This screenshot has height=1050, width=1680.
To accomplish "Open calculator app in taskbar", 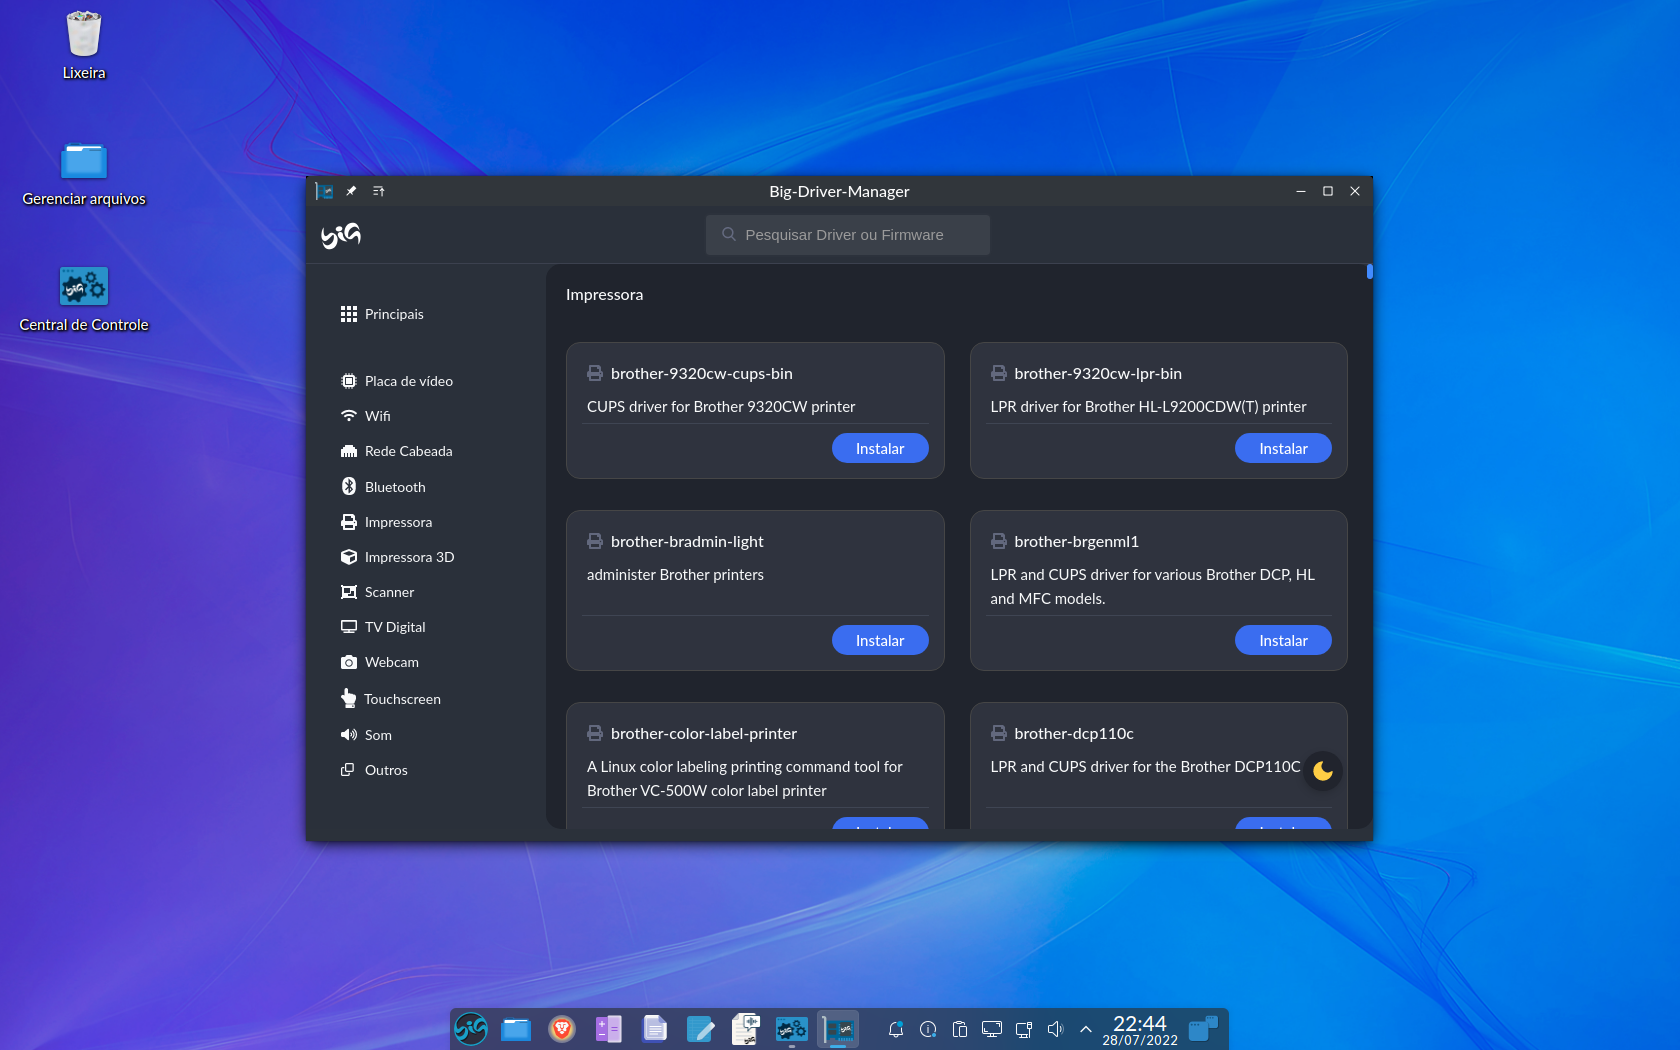I will [x=608, y=1029].
